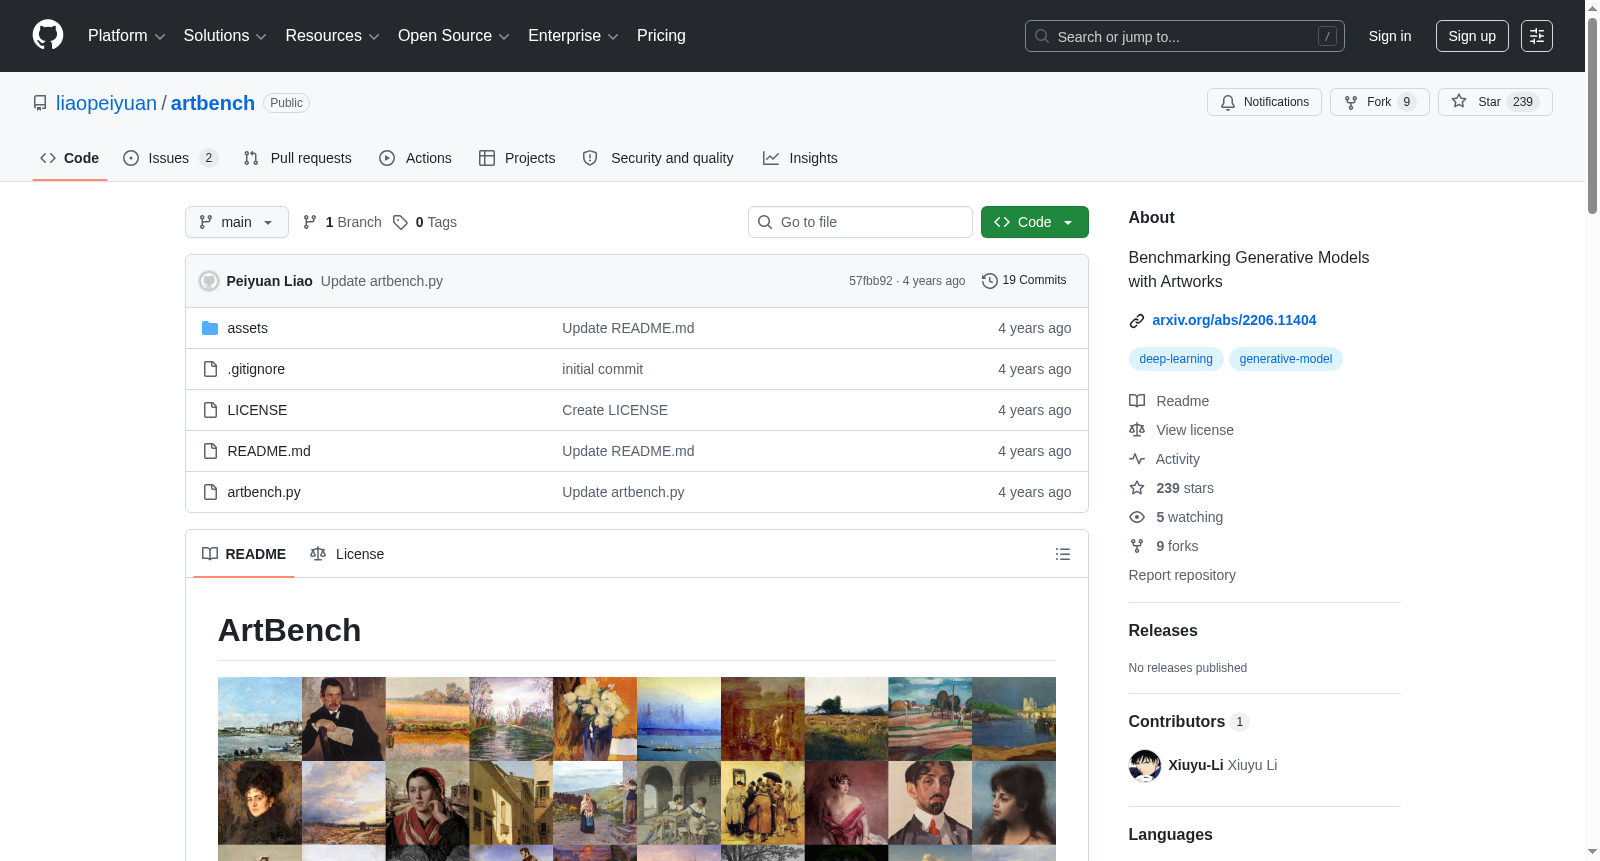Open the Insights tab
This screenshot has width=1600, height=861.
click(x=800, y=158)
